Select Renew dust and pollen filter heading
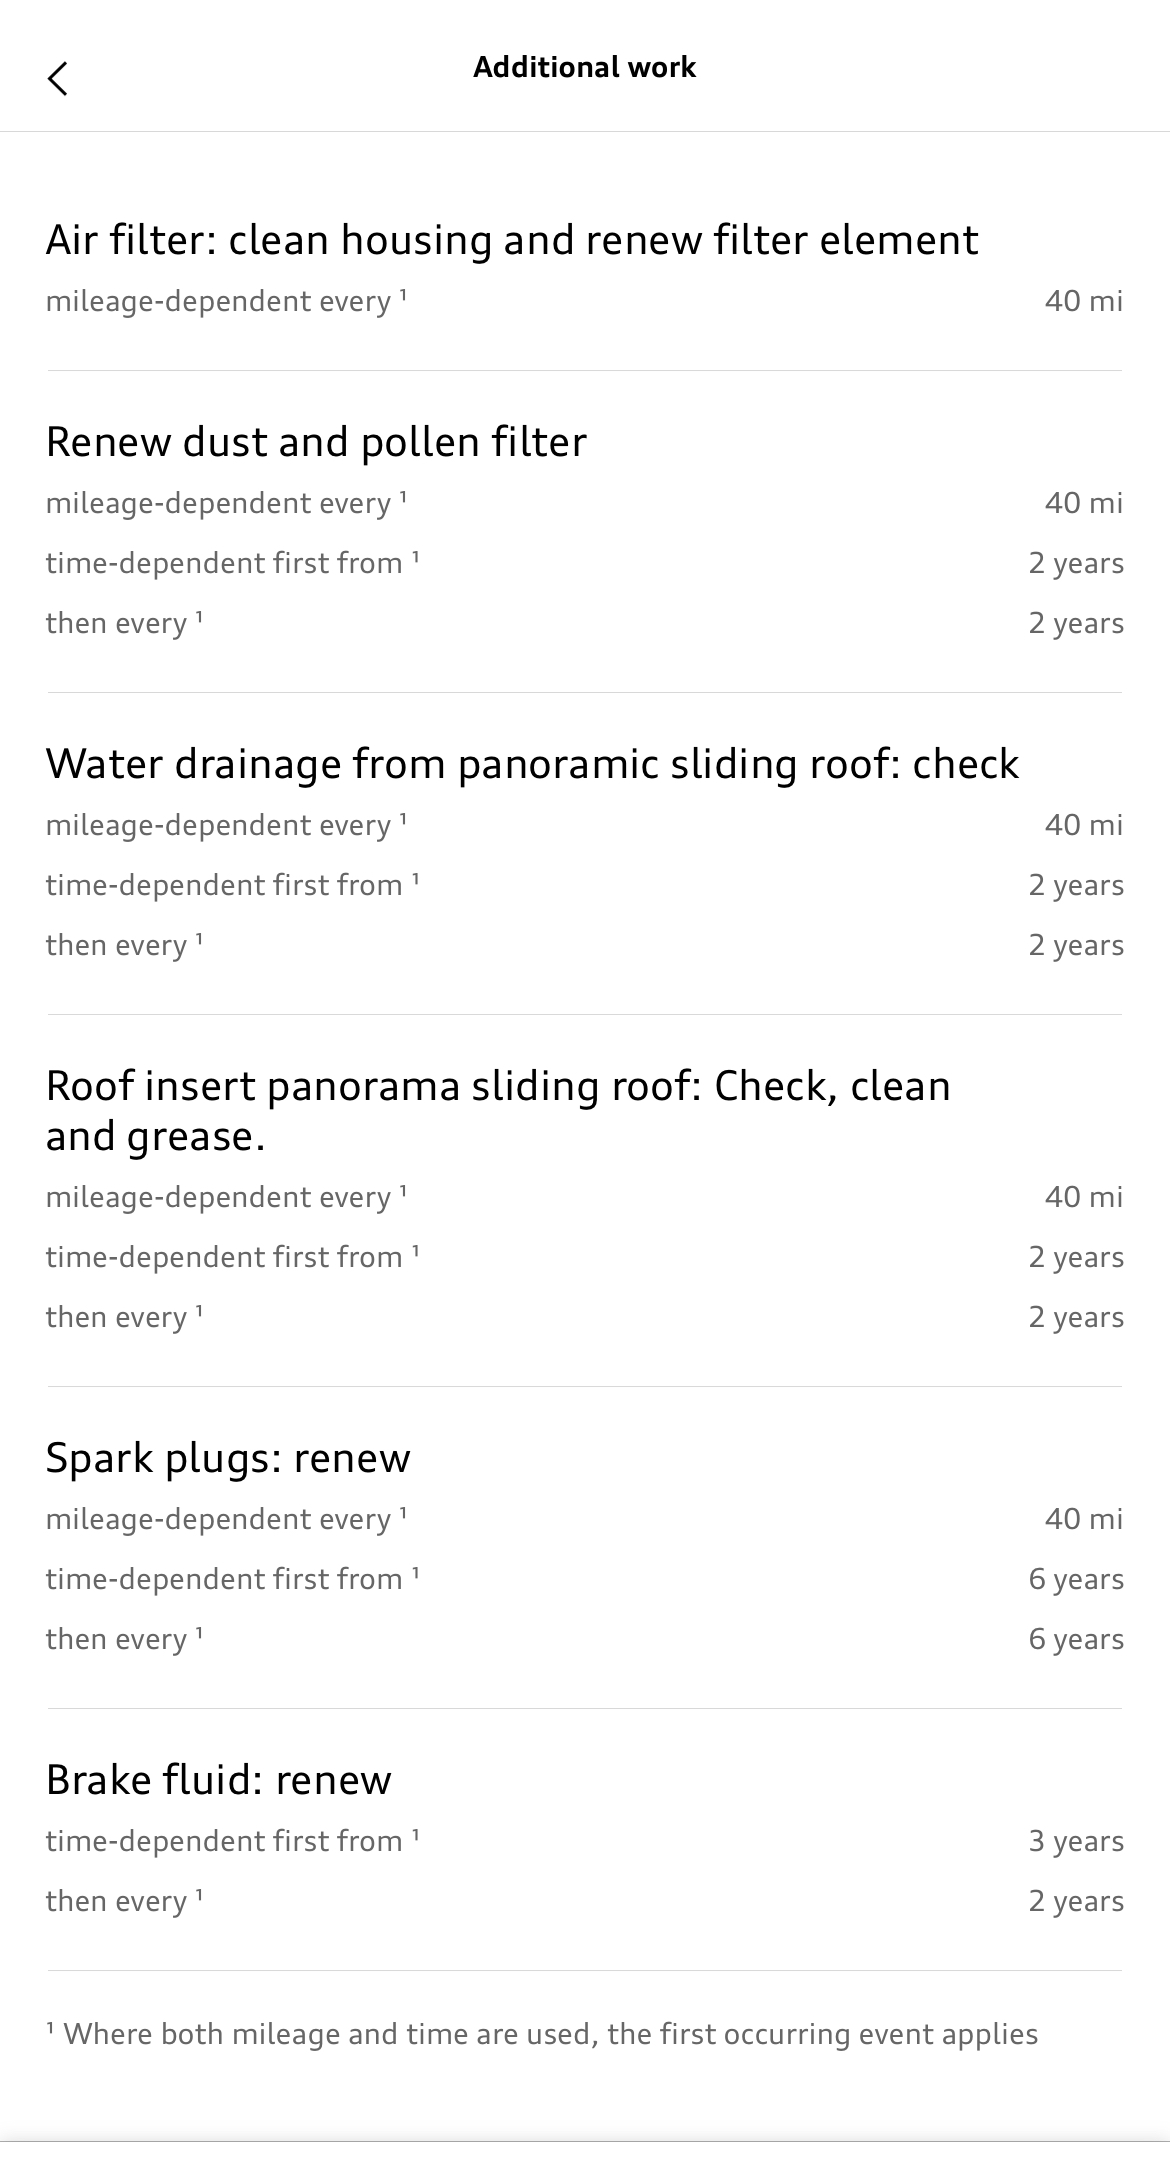 pos(316,442)
